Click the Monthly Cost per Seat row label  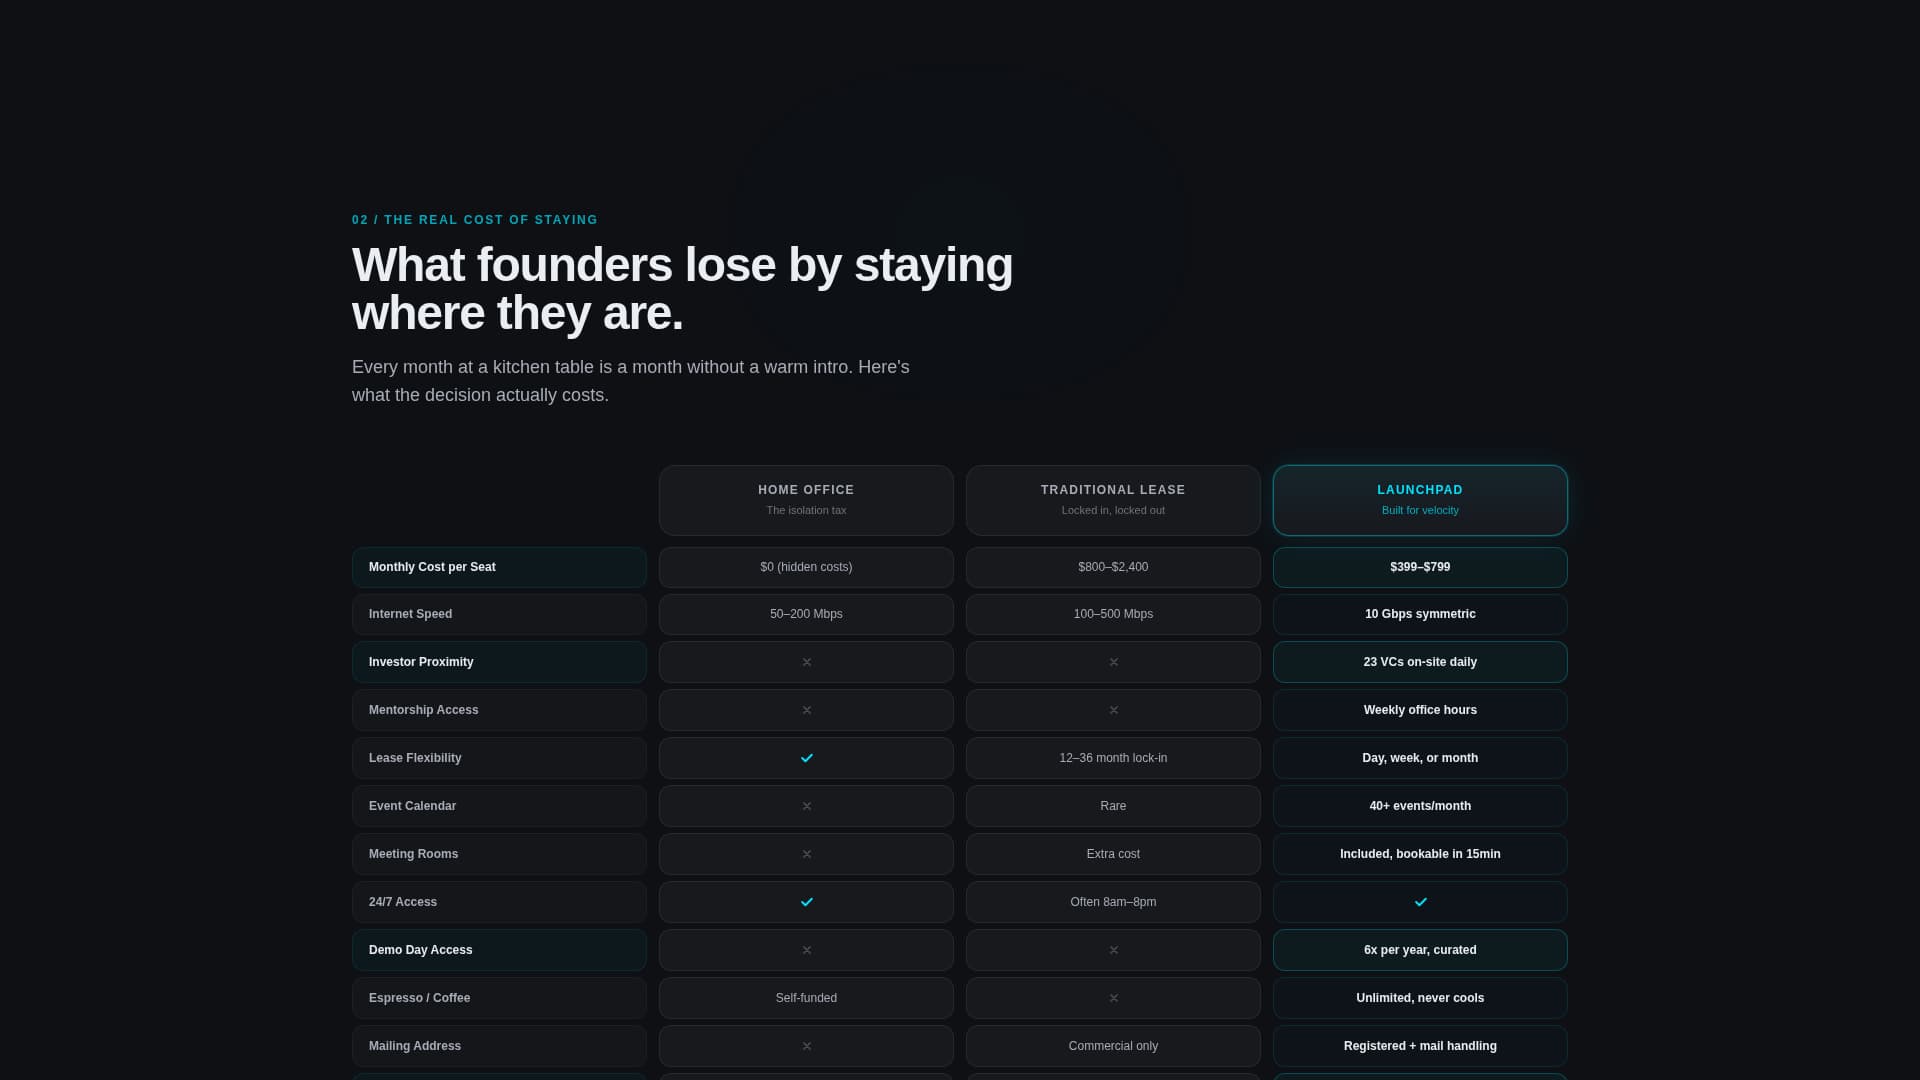[499, 567]
